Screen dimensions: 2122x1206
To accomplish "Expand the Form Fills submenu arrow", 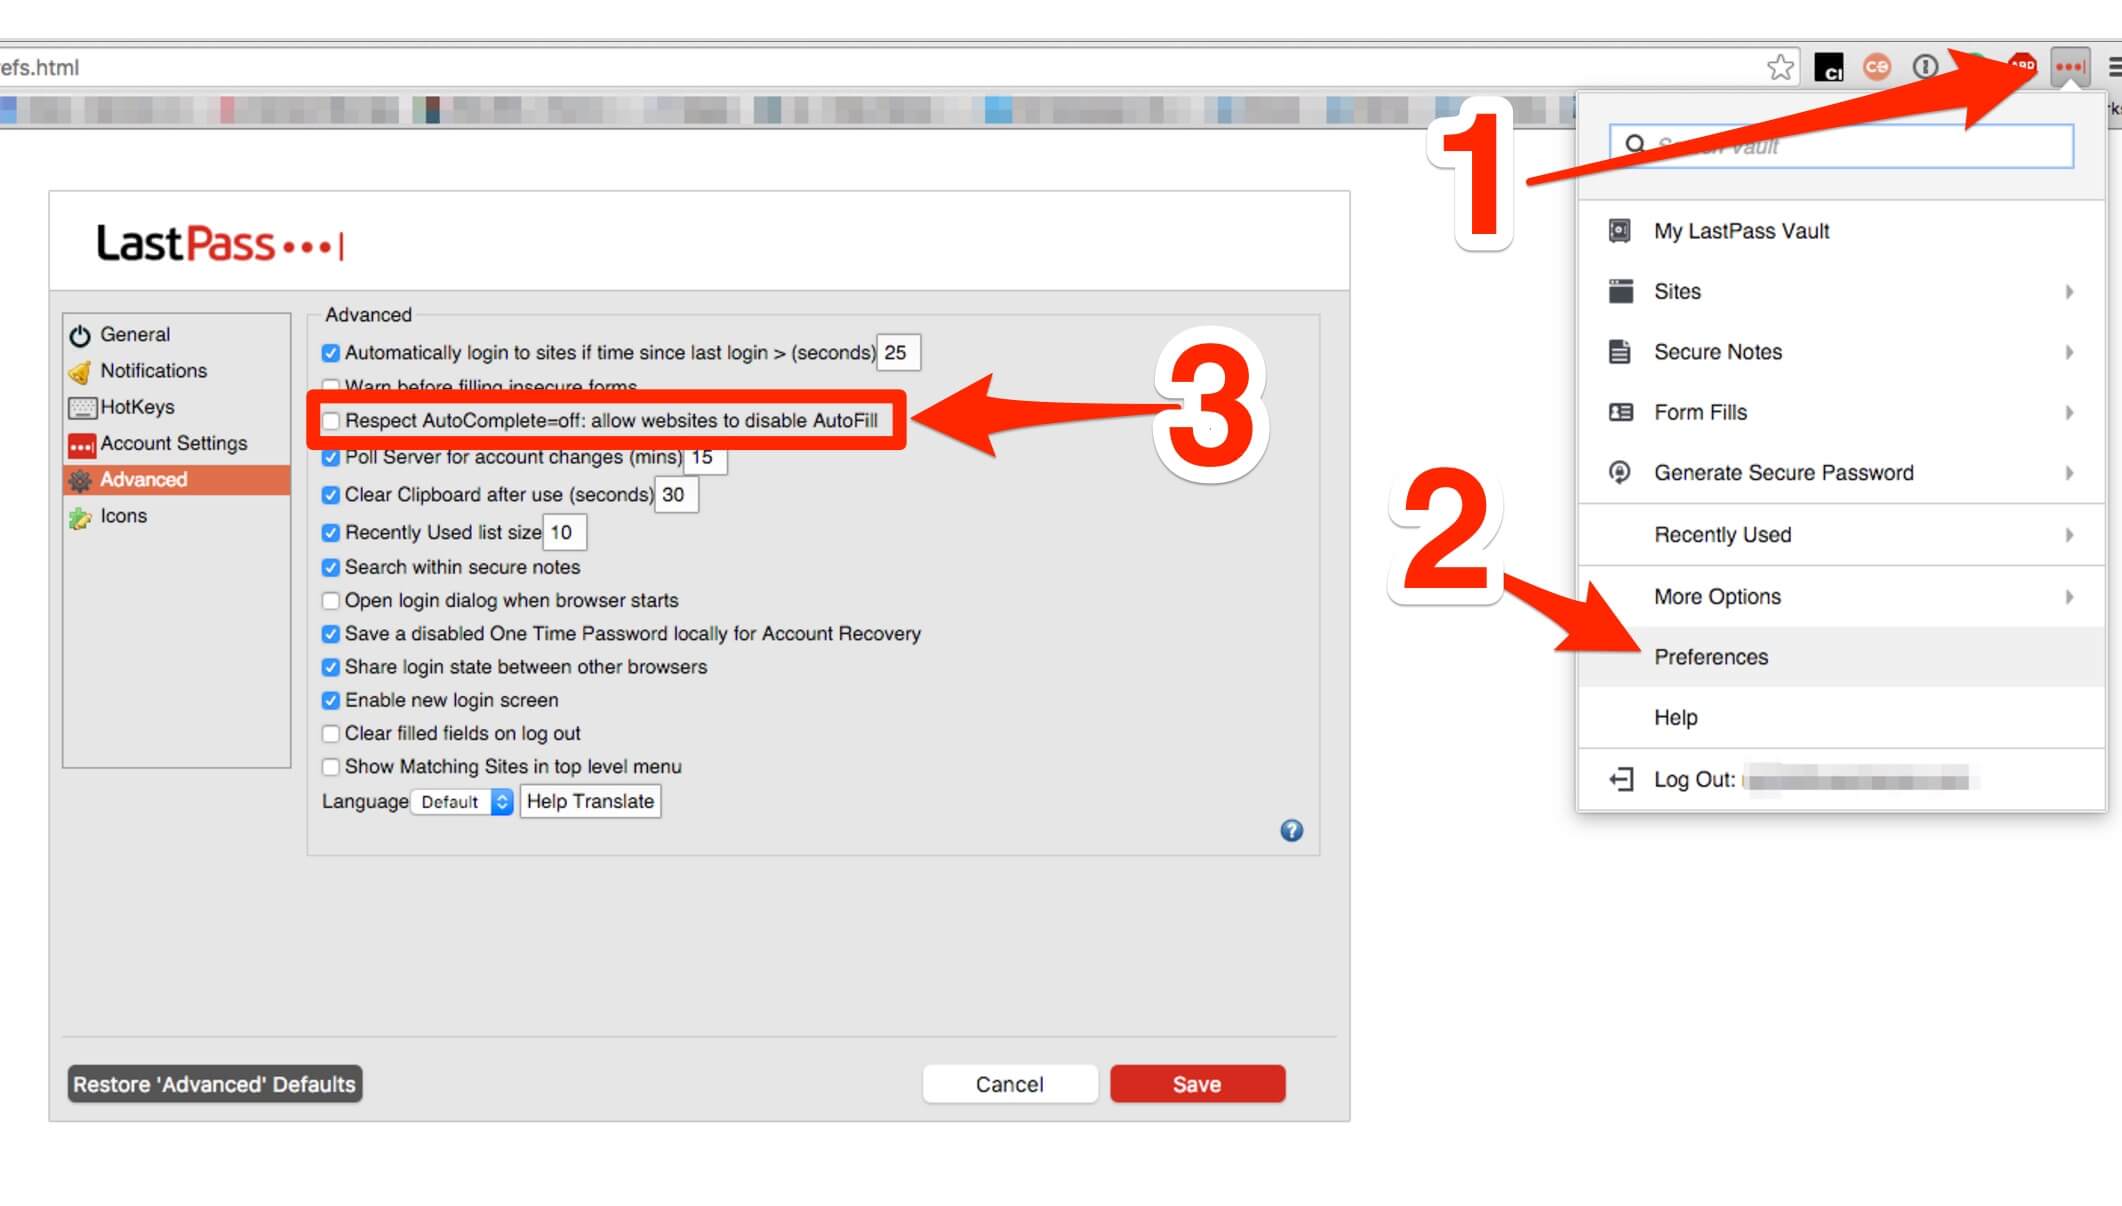I will tap(2069, 412).
